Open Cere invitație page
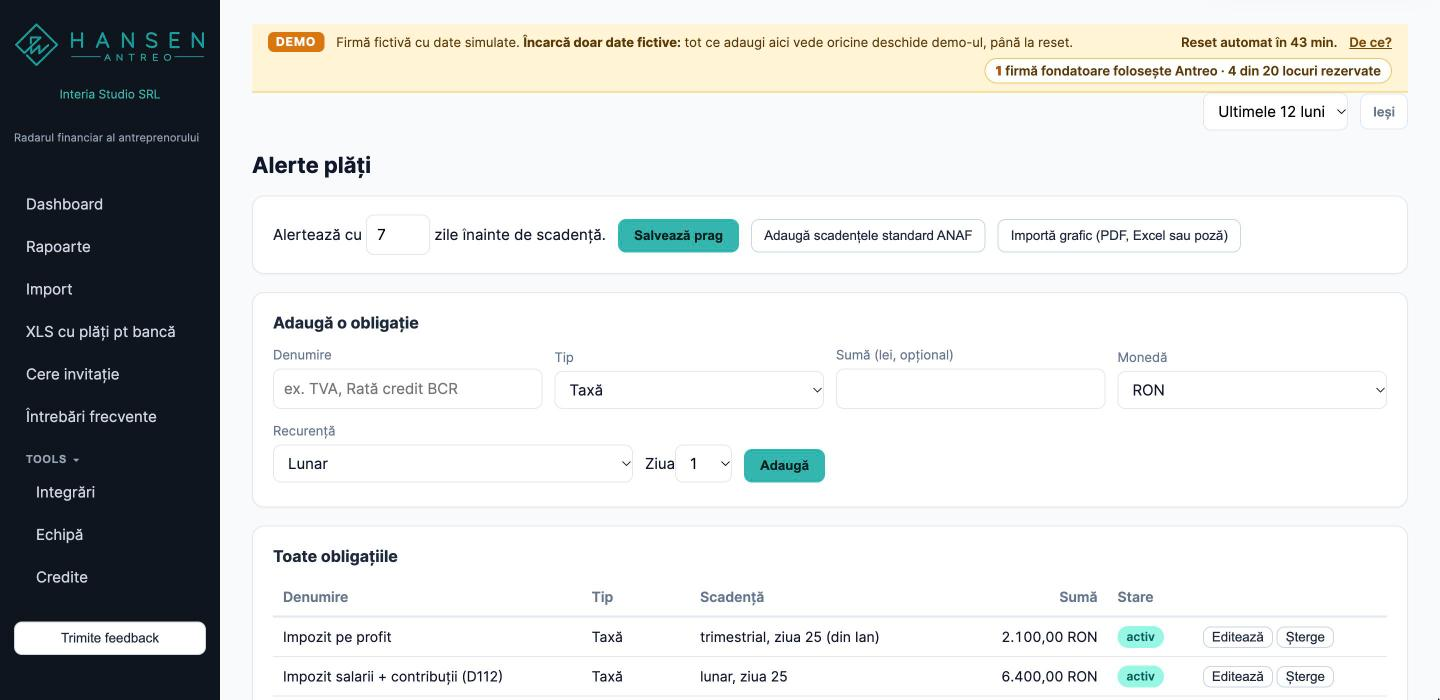The image size is (1440, 700). pyautogui.click(x=72, y=374)
